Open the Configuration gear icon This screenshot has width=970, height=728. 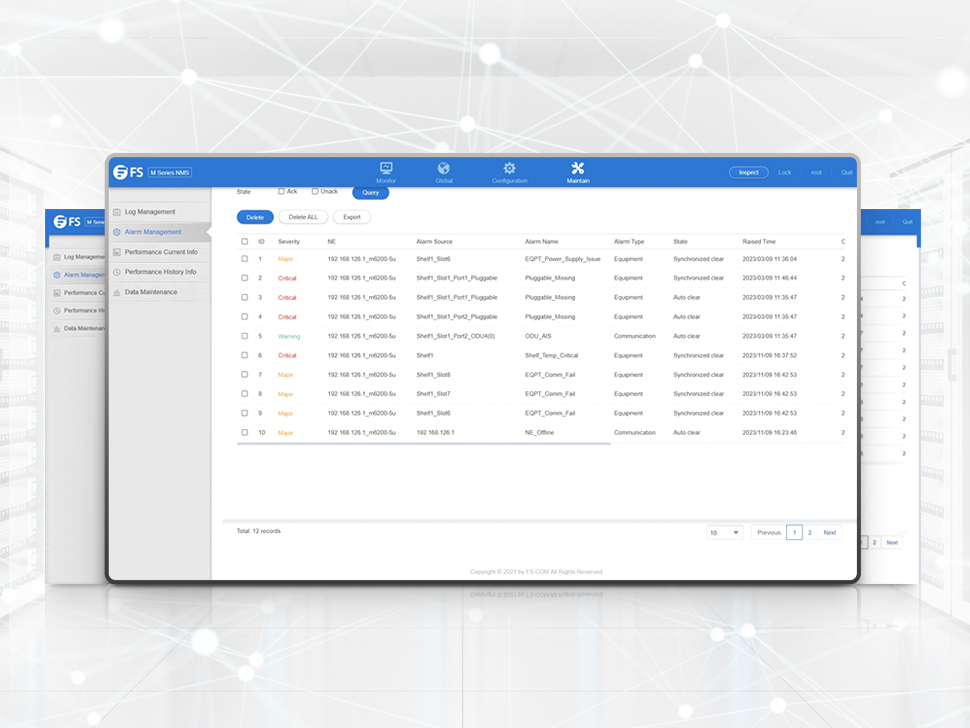(509, 168)
